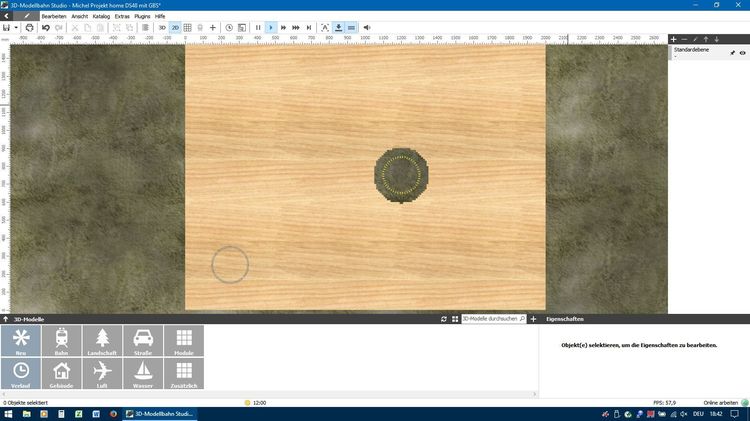The height and width of the screenshot is (421, 750).
Task: Toggle the sound speaker icon
Action: [367, 28]
